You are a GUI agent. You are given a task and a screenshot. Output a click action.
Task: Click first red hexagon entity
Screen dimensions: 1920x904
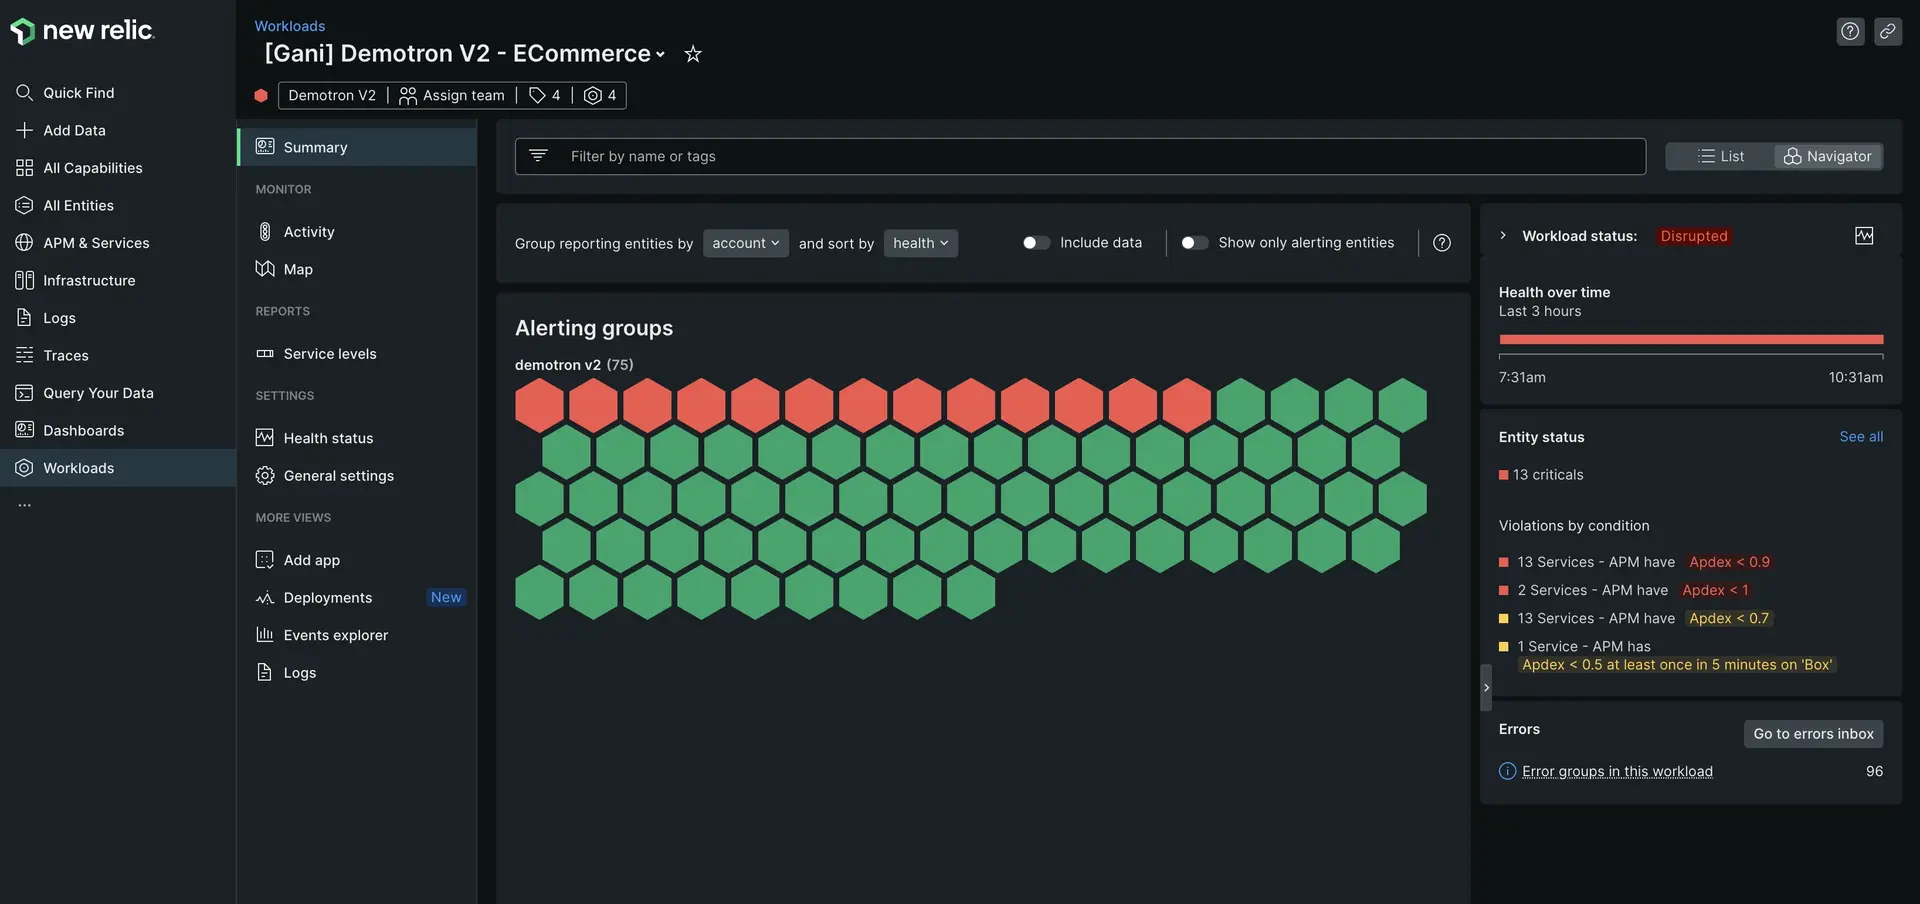[540, 405]
